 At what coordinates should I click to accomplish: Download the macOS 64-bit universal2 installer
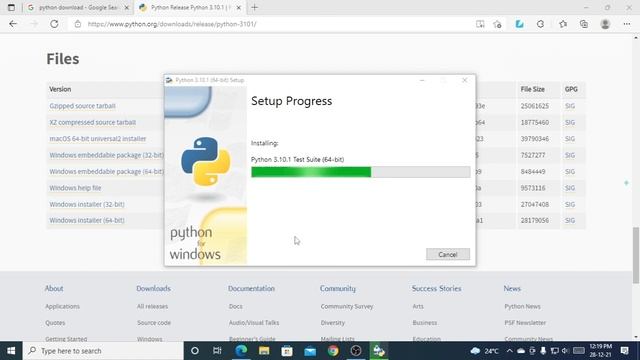click(98, 138)
